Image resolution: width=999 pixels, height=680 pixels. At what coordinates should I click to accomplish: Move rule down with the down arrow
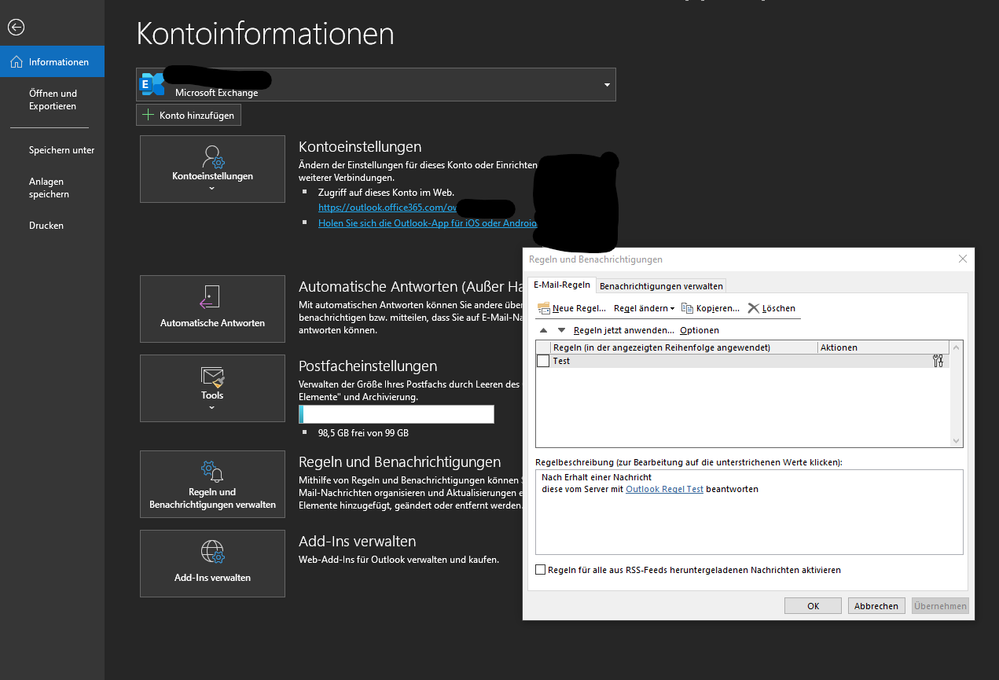pos(561,330)
